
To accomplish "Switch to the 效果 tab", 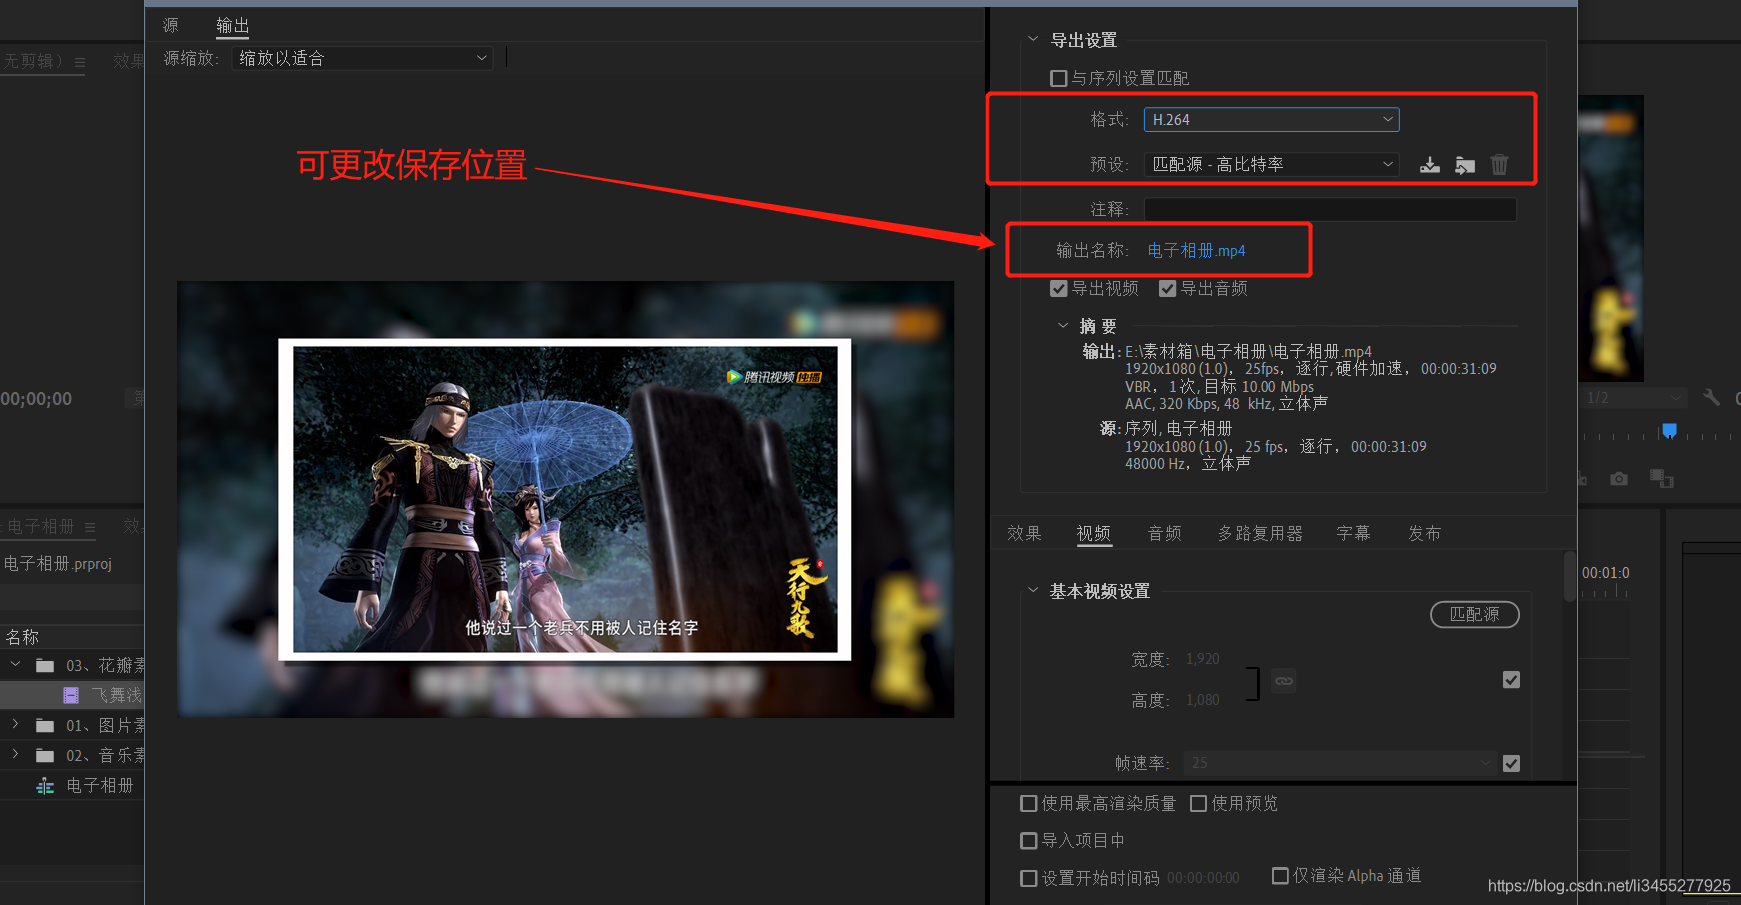I will (1024, 533).
